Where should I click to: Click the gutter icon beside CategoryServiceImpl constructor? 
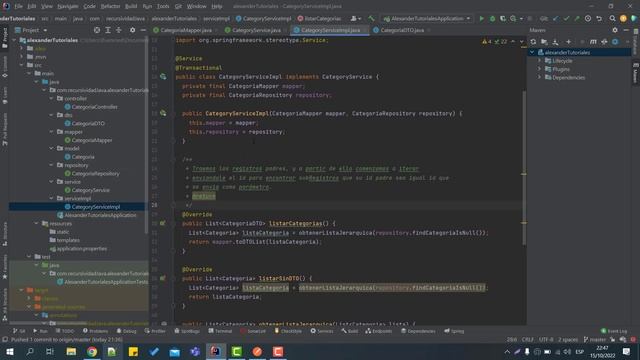[x=163, y=113]
